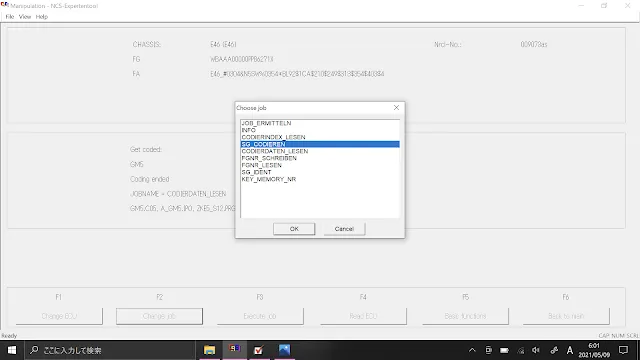Click the meet-now tray icon
The image size is (640, 360).
click(x=488, y=350)
